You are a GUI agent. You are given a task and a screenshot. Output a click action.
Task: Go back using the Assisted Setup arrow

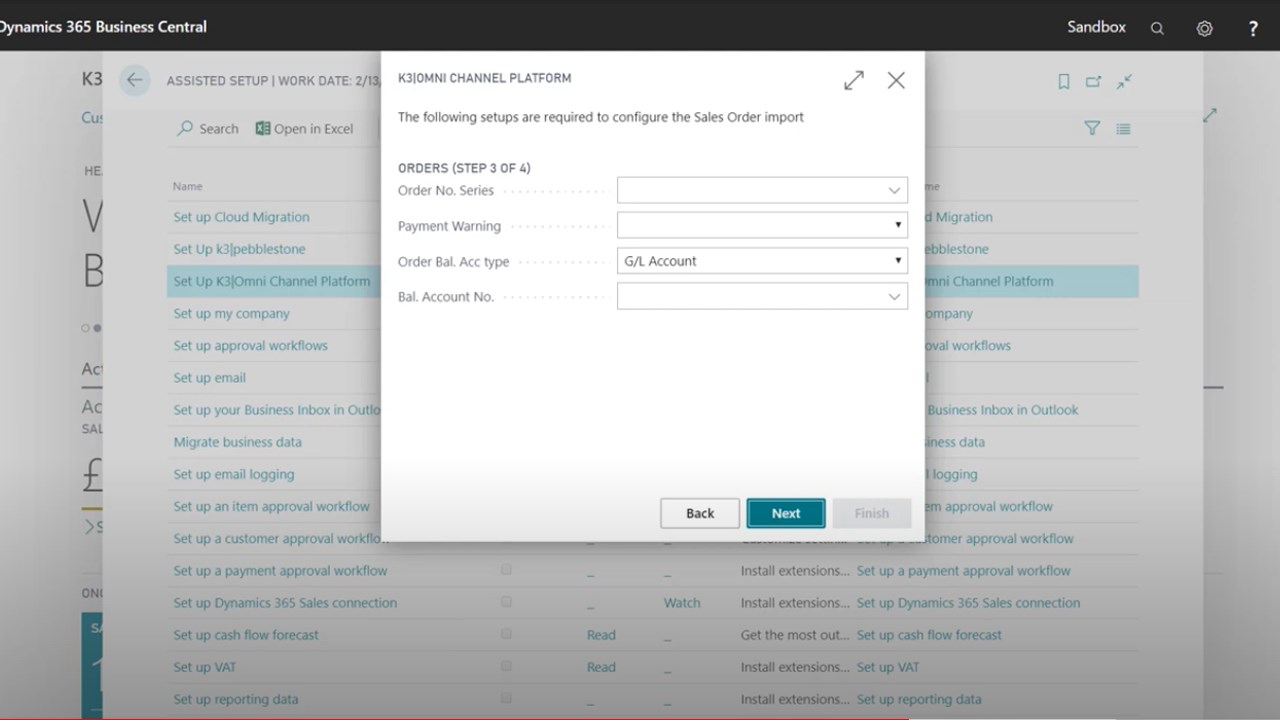tap(135, 81)
